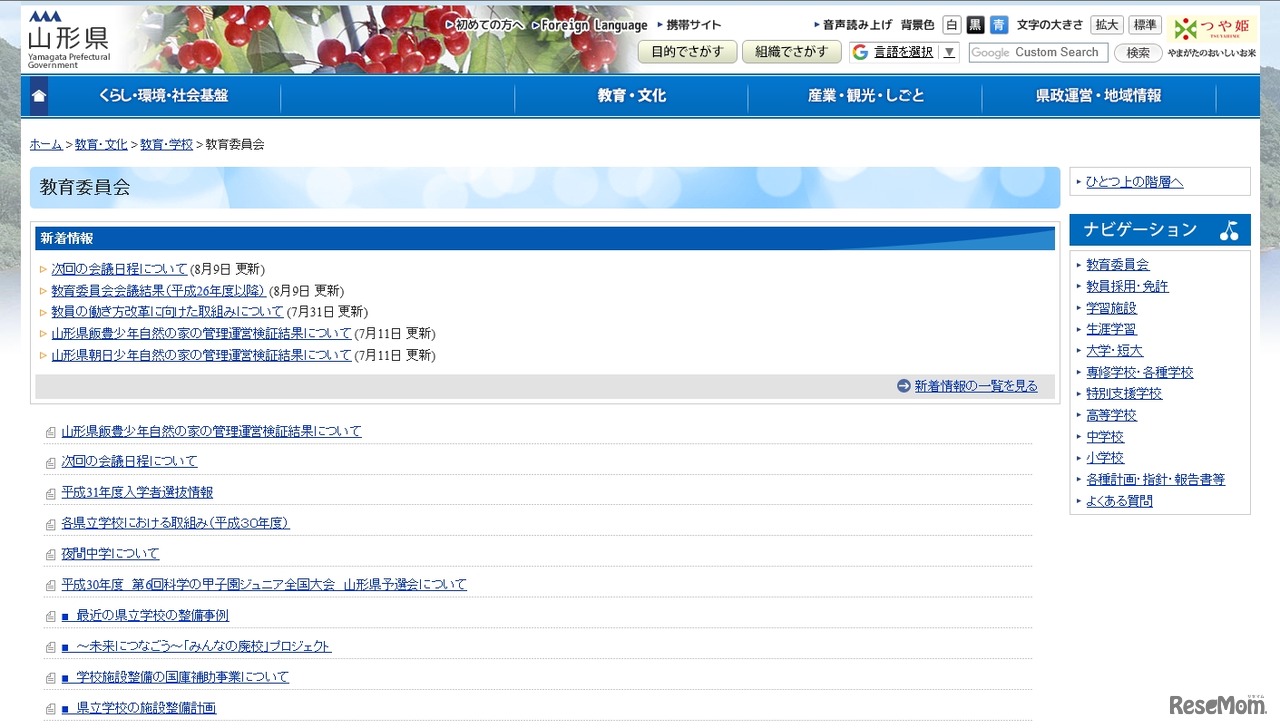Viewport: 1280px width, 728px height.
Task: Enlarge text size with 拡大 button
Action: pos(1107,25)
